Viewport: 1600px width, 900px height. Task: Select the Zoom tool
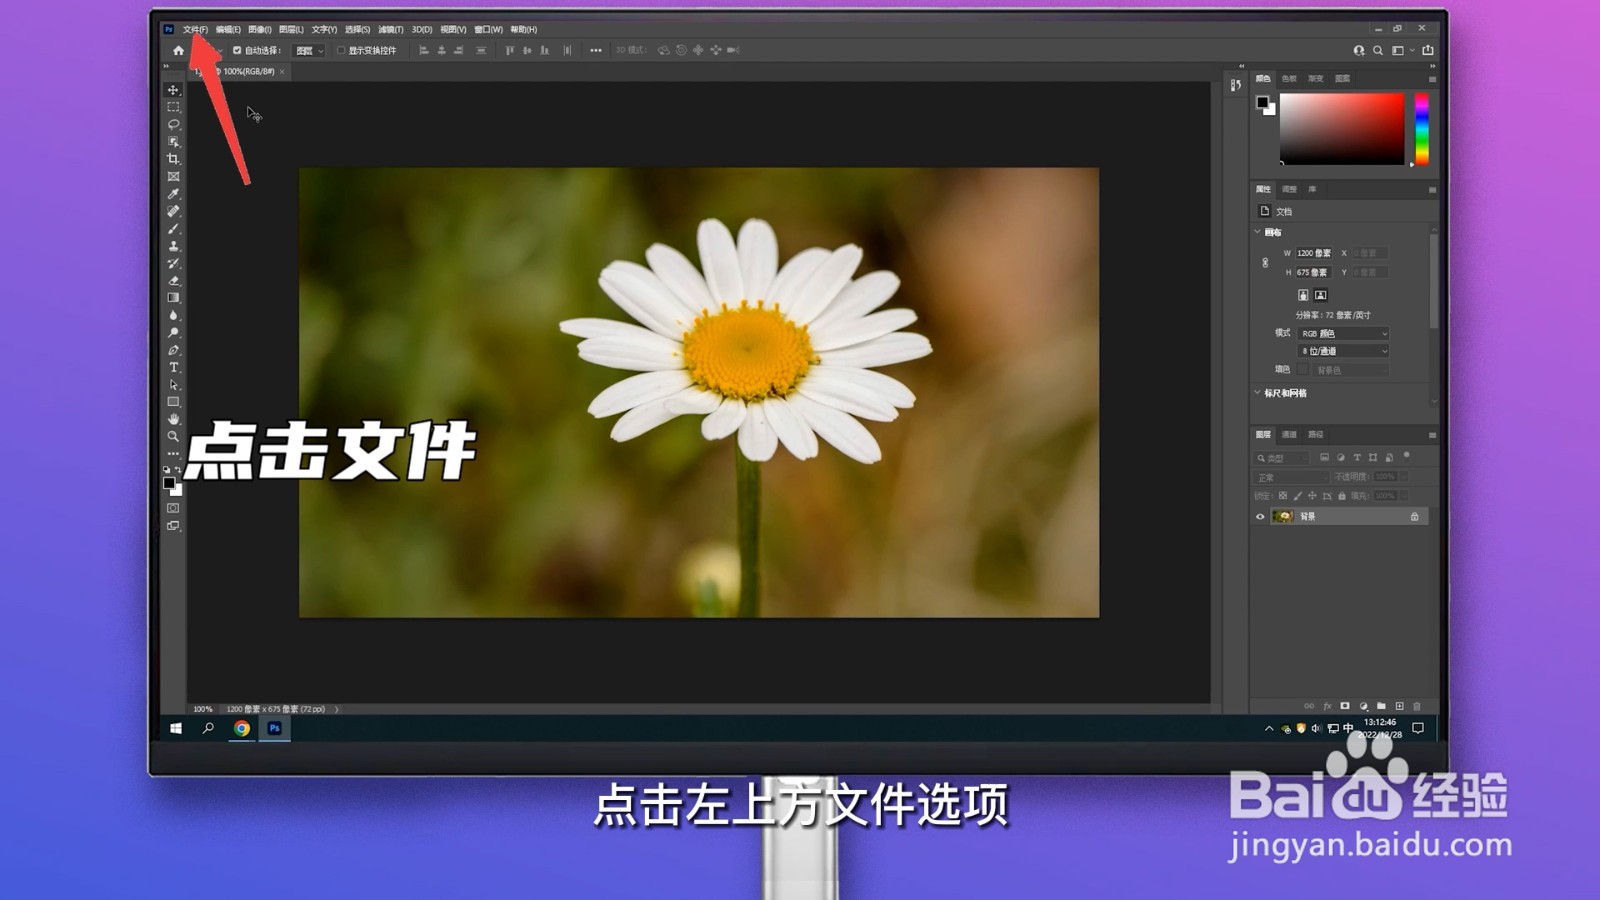174,436
